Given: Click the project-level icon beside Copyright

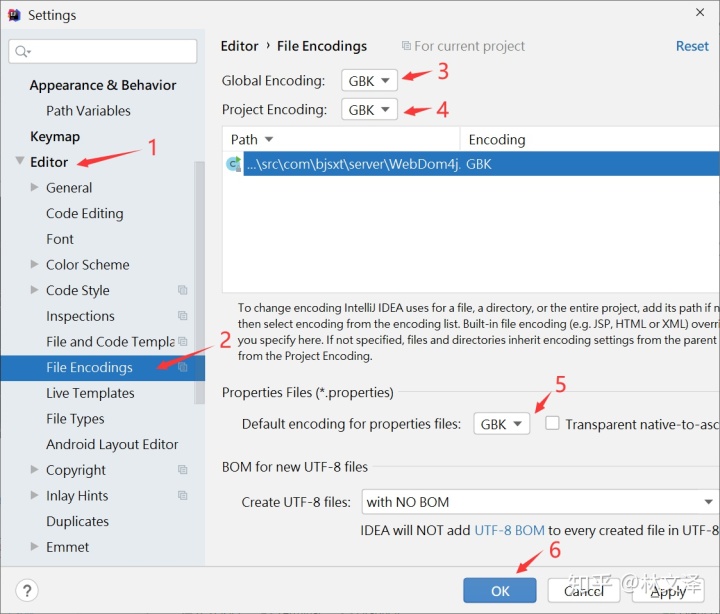Looking at the screenshot, I should (x=183, y=469).
